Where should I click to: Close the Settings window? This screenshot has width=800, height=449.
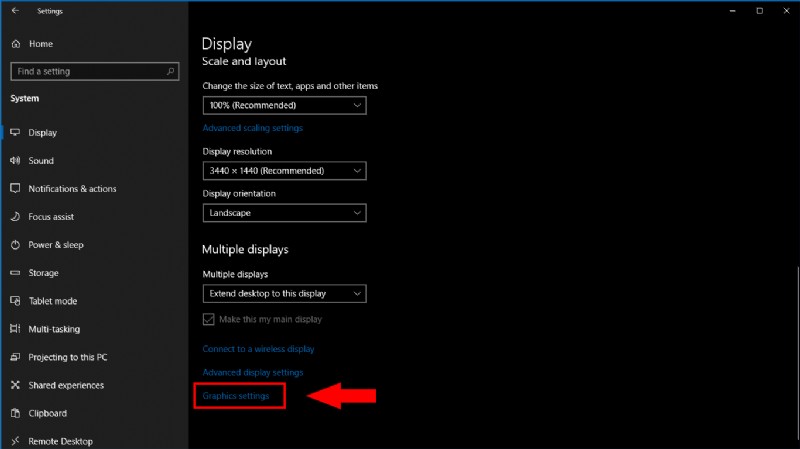pos(786,11)
